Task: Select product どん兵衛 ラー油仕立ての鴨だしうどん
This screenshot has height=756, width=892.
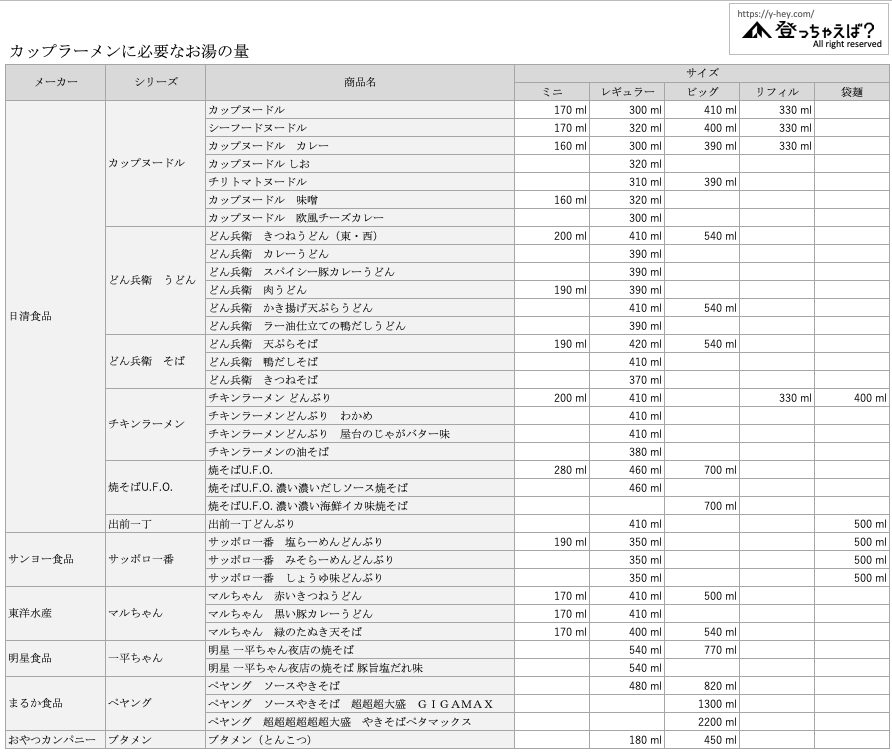Action: tap(360, 326)
